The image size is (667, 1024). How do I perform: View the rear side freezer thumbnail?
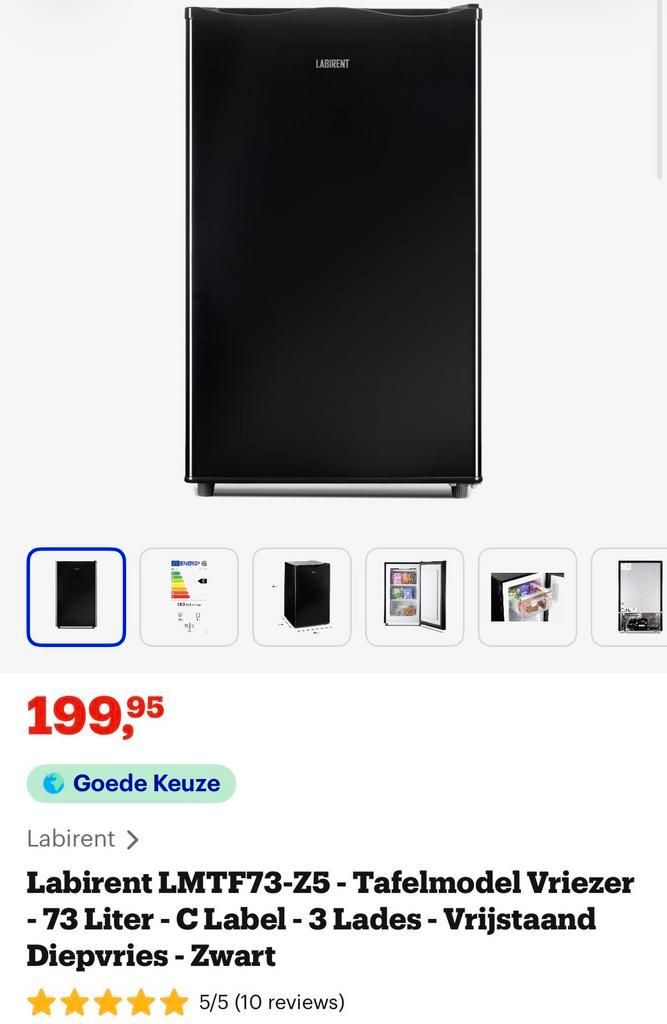point(630,596)
